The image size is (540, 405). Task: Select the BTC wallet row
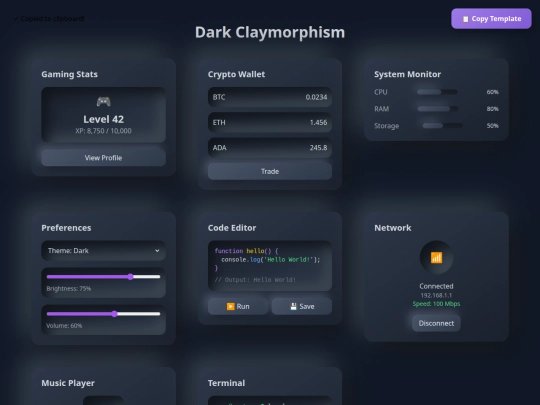(x=270, y=97)
